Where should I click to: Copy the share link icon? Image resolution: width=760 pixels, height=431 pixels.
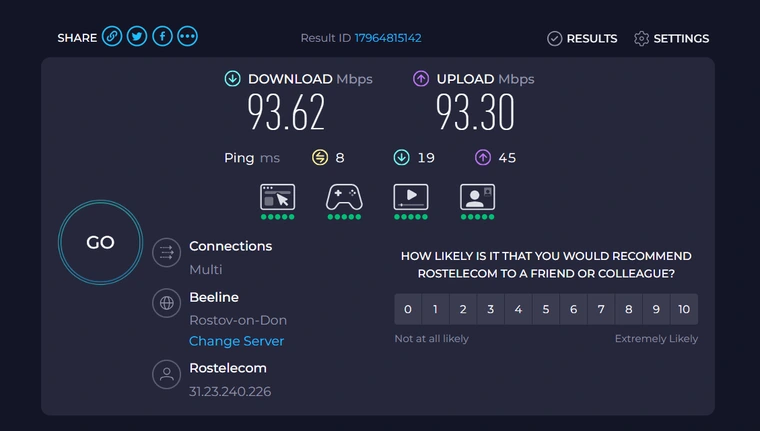click(112, 37)
